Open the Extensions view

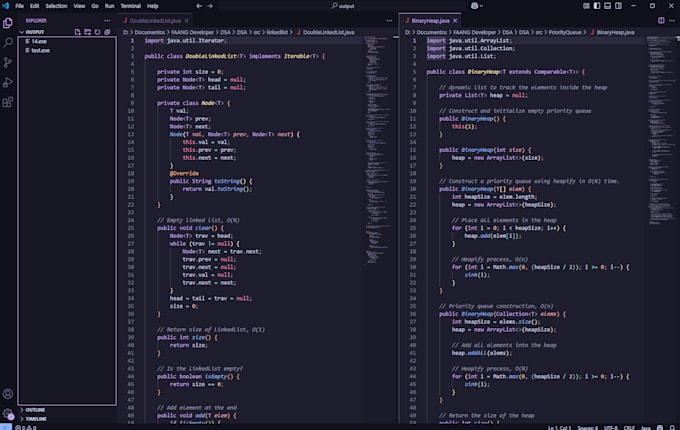tap(8, 102)
